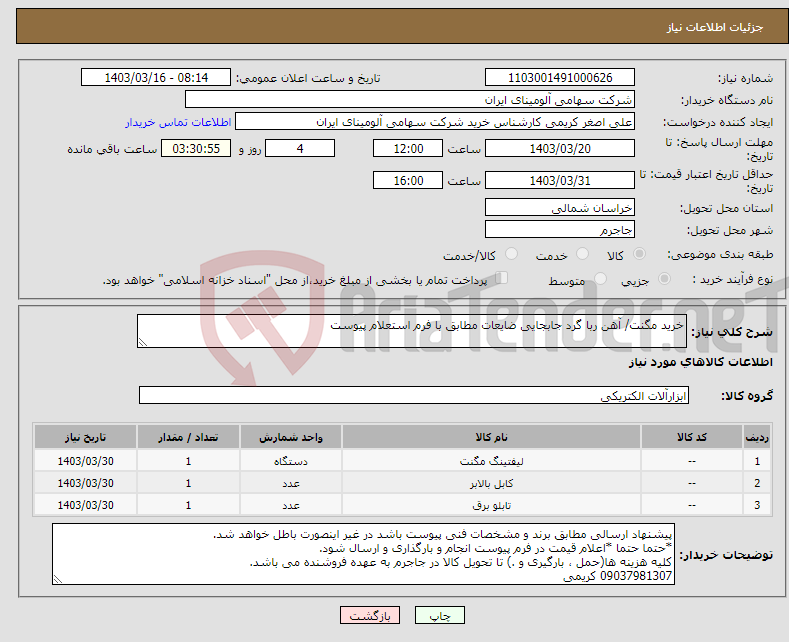Select the کالا/خدمت radio button

click(511, 254)
